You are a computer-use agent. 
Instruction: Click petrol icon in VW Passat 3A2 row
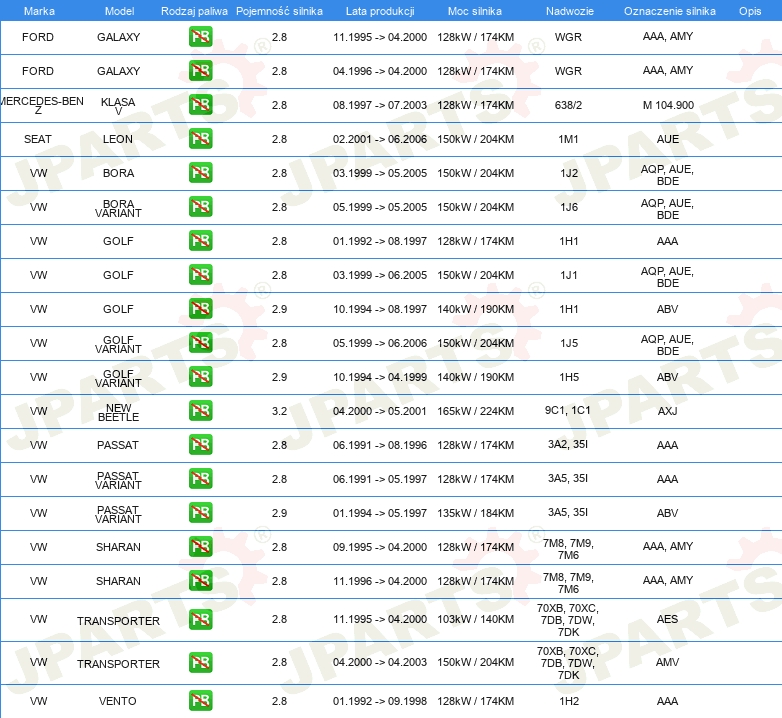coord(200,444)
